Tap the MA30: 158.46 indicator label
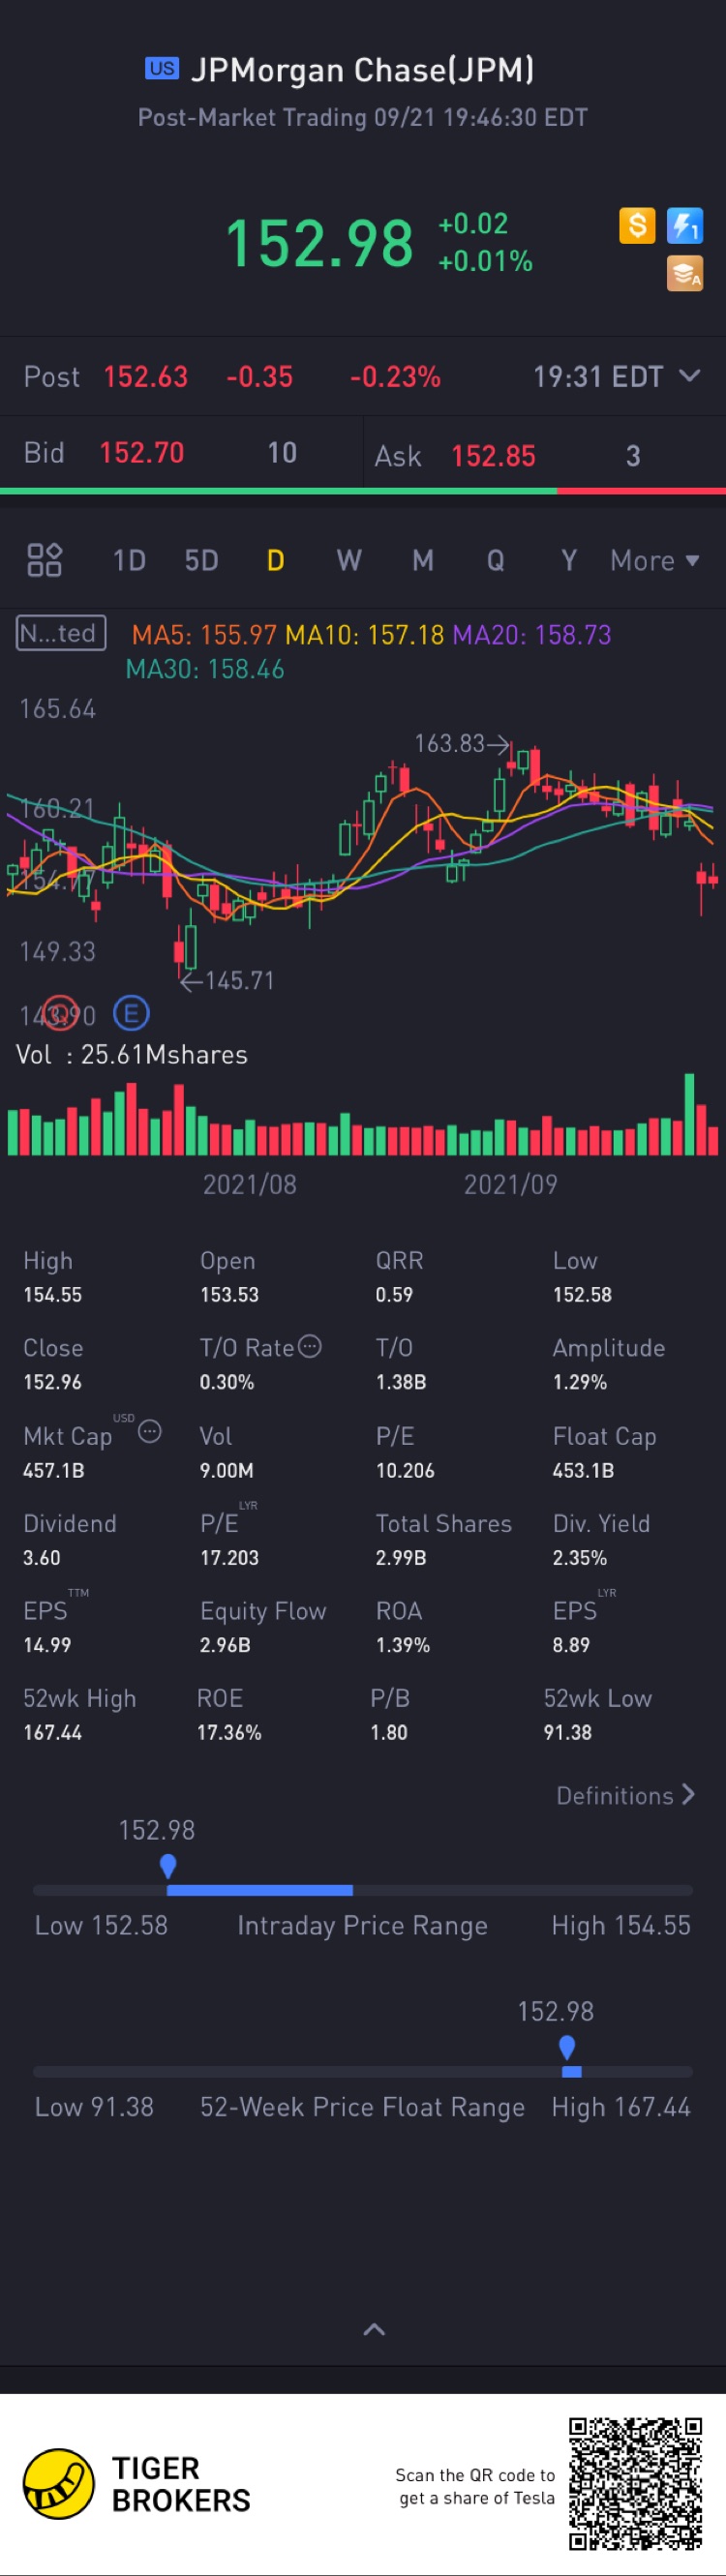This screenshot has height=2576, width=726. (x=205, y=669)
